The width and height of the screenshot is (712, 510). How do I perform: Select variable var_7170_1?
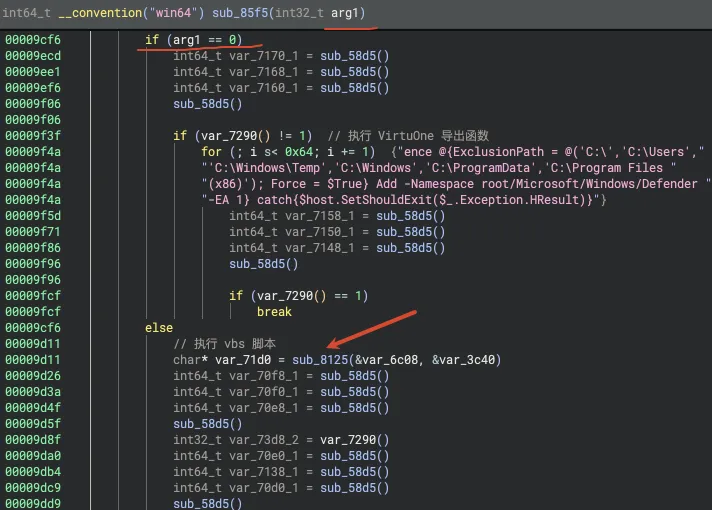point(264,56)
